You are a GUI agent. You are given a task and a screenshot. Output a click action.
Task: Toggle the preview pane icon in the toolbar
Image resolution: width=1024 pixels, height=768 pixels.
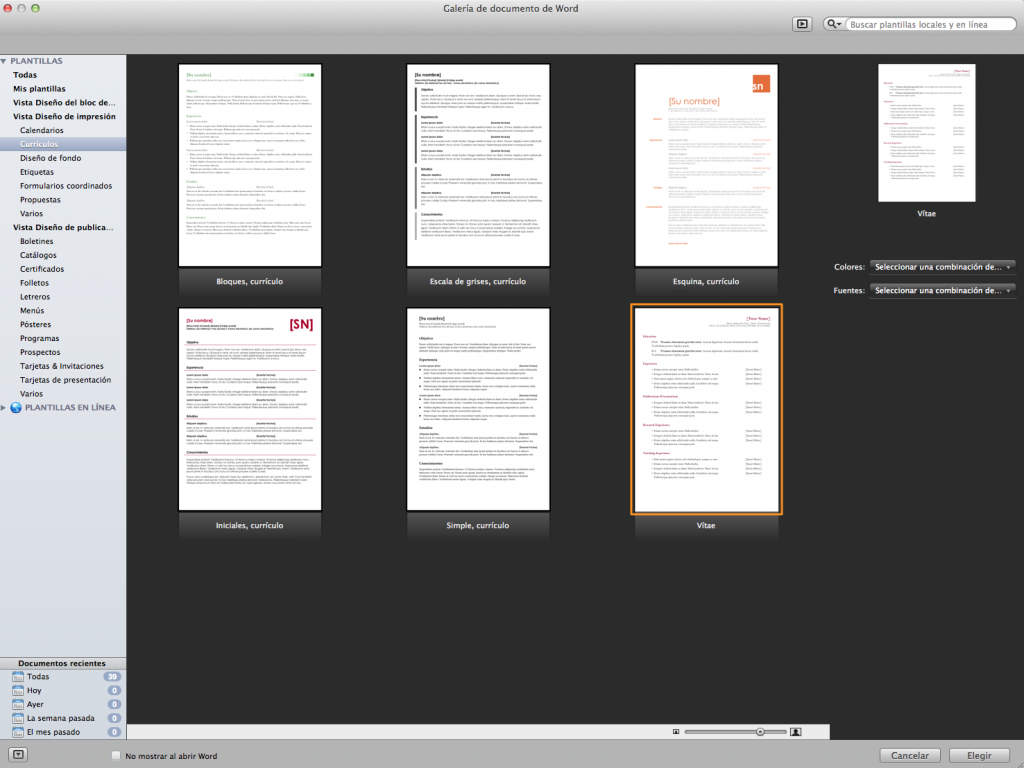click(x=802, y=23)
